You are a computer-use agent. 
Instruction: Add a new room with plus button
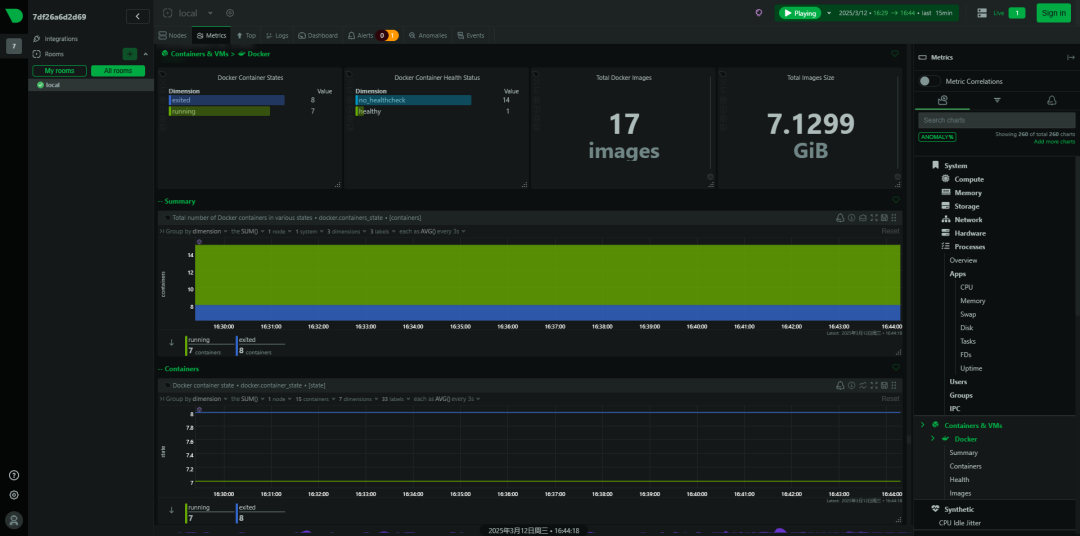coord(130,54)
